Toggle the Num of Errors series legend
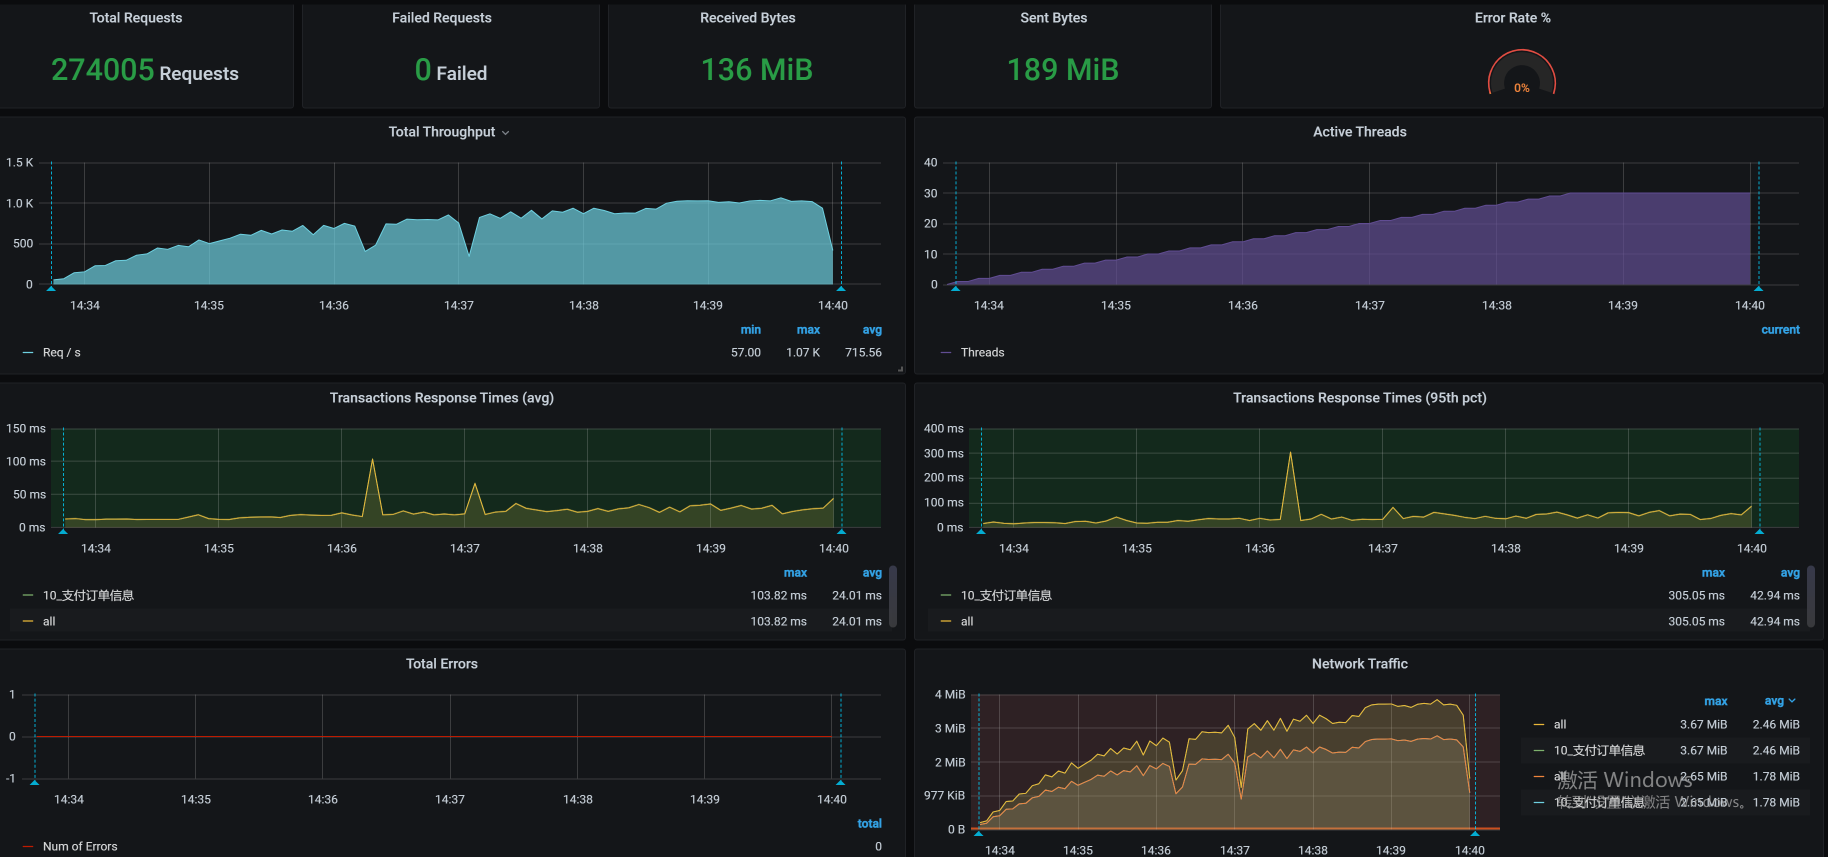 pos(80,847)
